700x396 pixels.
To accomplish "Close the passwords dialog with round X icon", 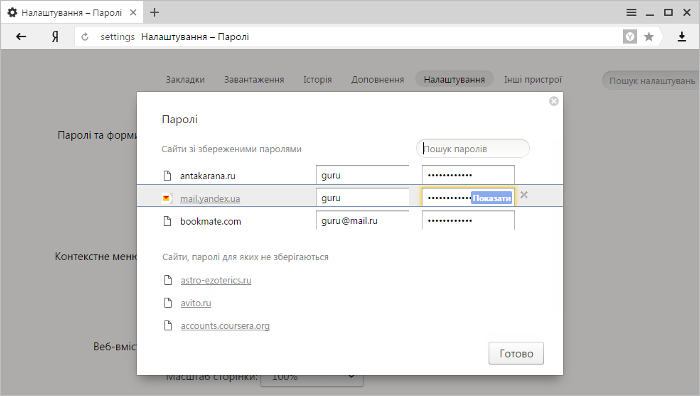I will (x=554, y=101).
